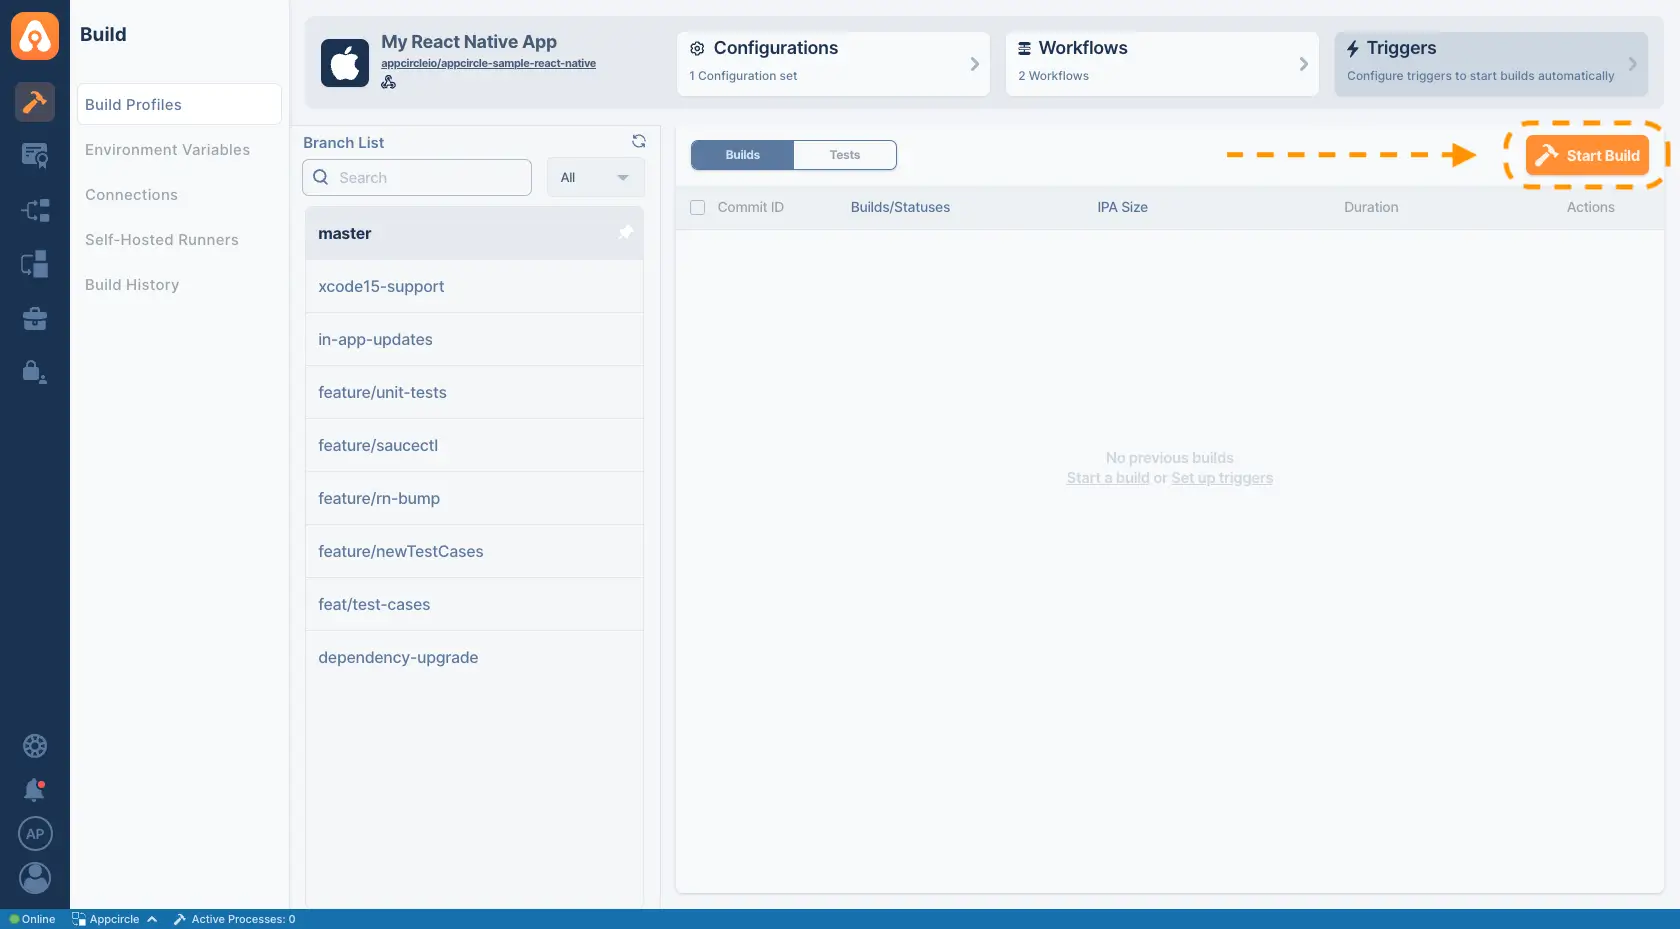Open Connections menu item
The height and width of the screenshot is (929, 1680).
coord(132,195)
